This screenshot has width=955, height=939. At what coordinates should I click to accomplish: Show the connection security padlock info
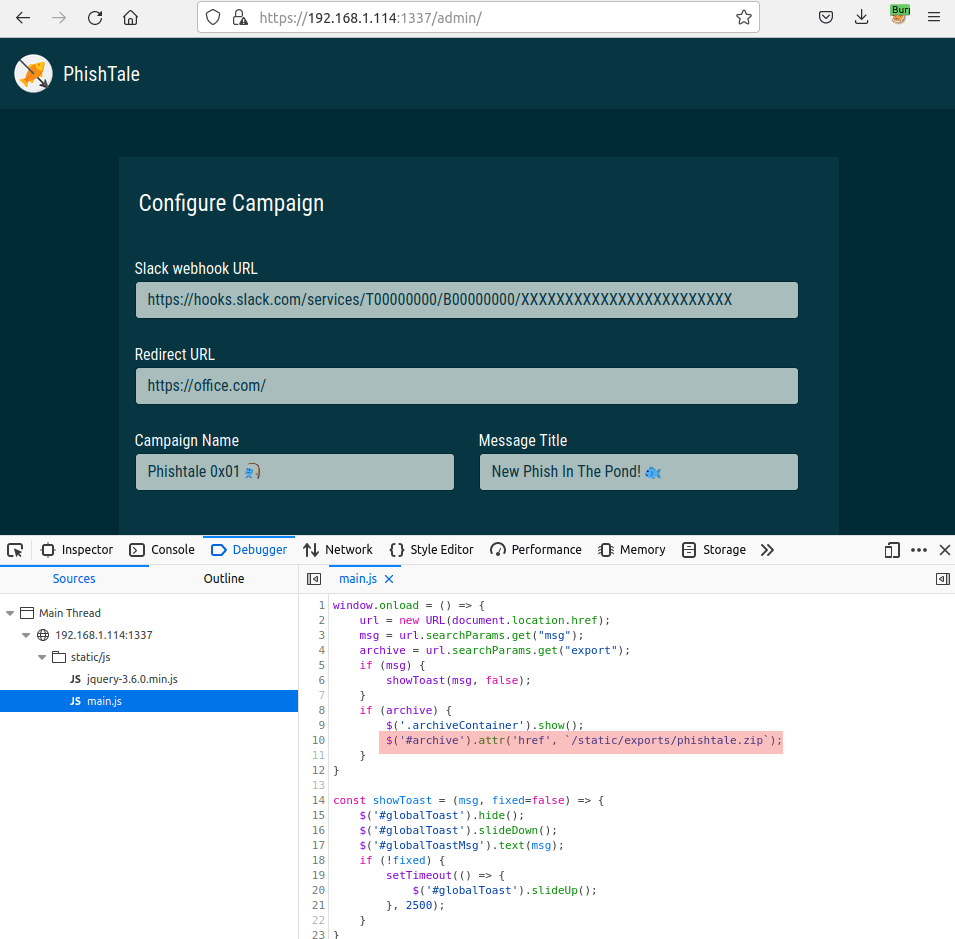(x=240, y=17)
